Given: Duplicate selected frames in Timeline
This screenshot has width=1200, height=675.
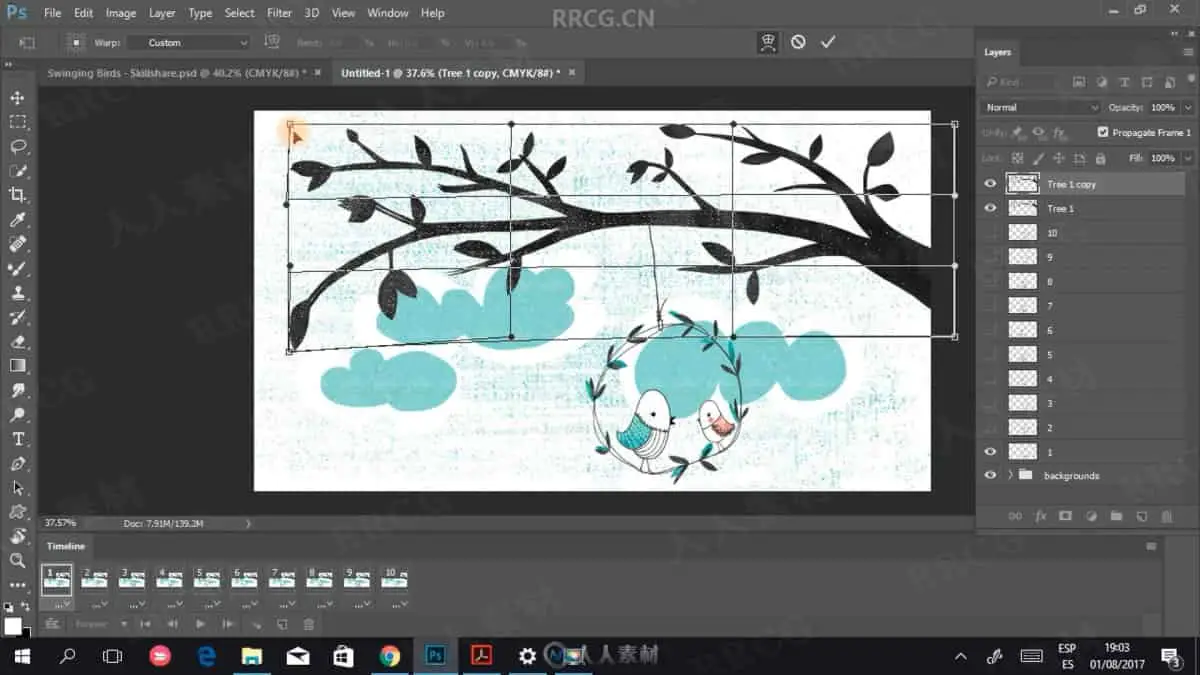Looking at the screenshot, I should (283, 624).
